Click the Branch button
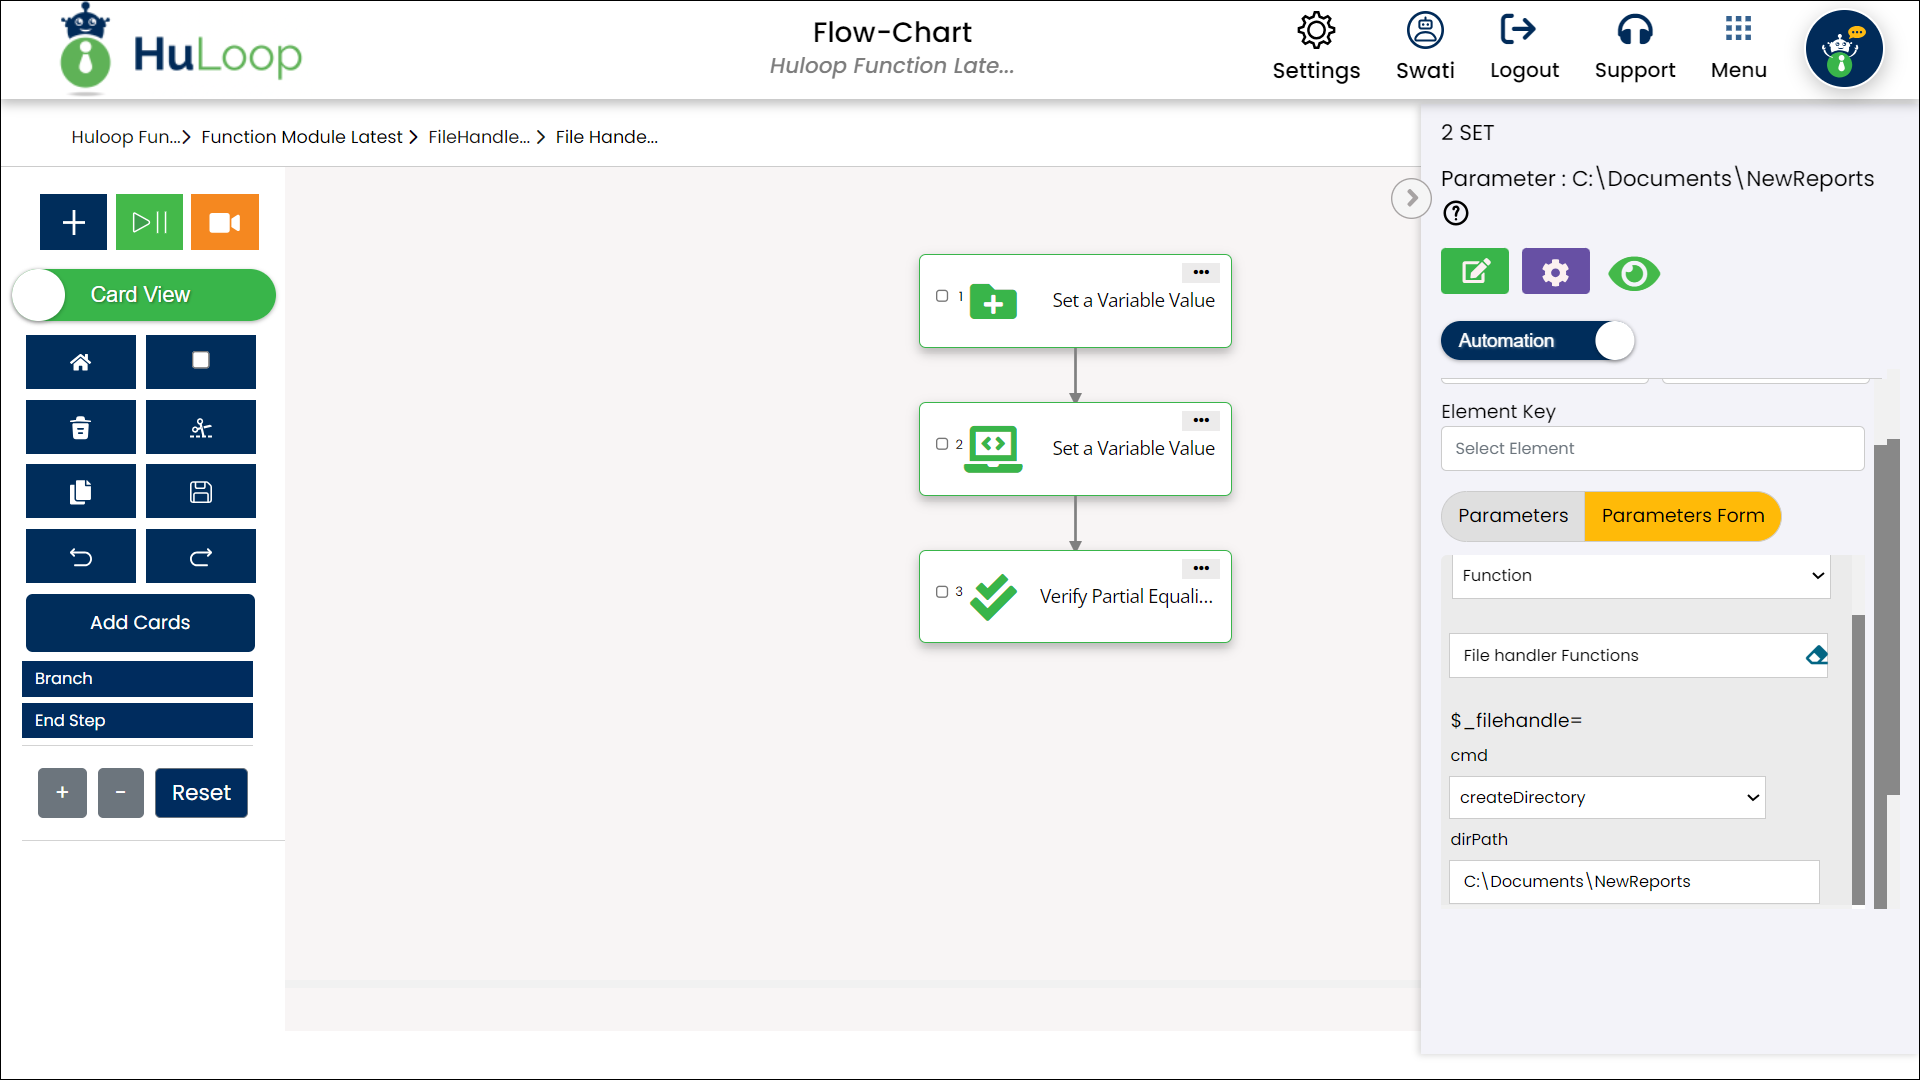 click(x=137, y=679)
